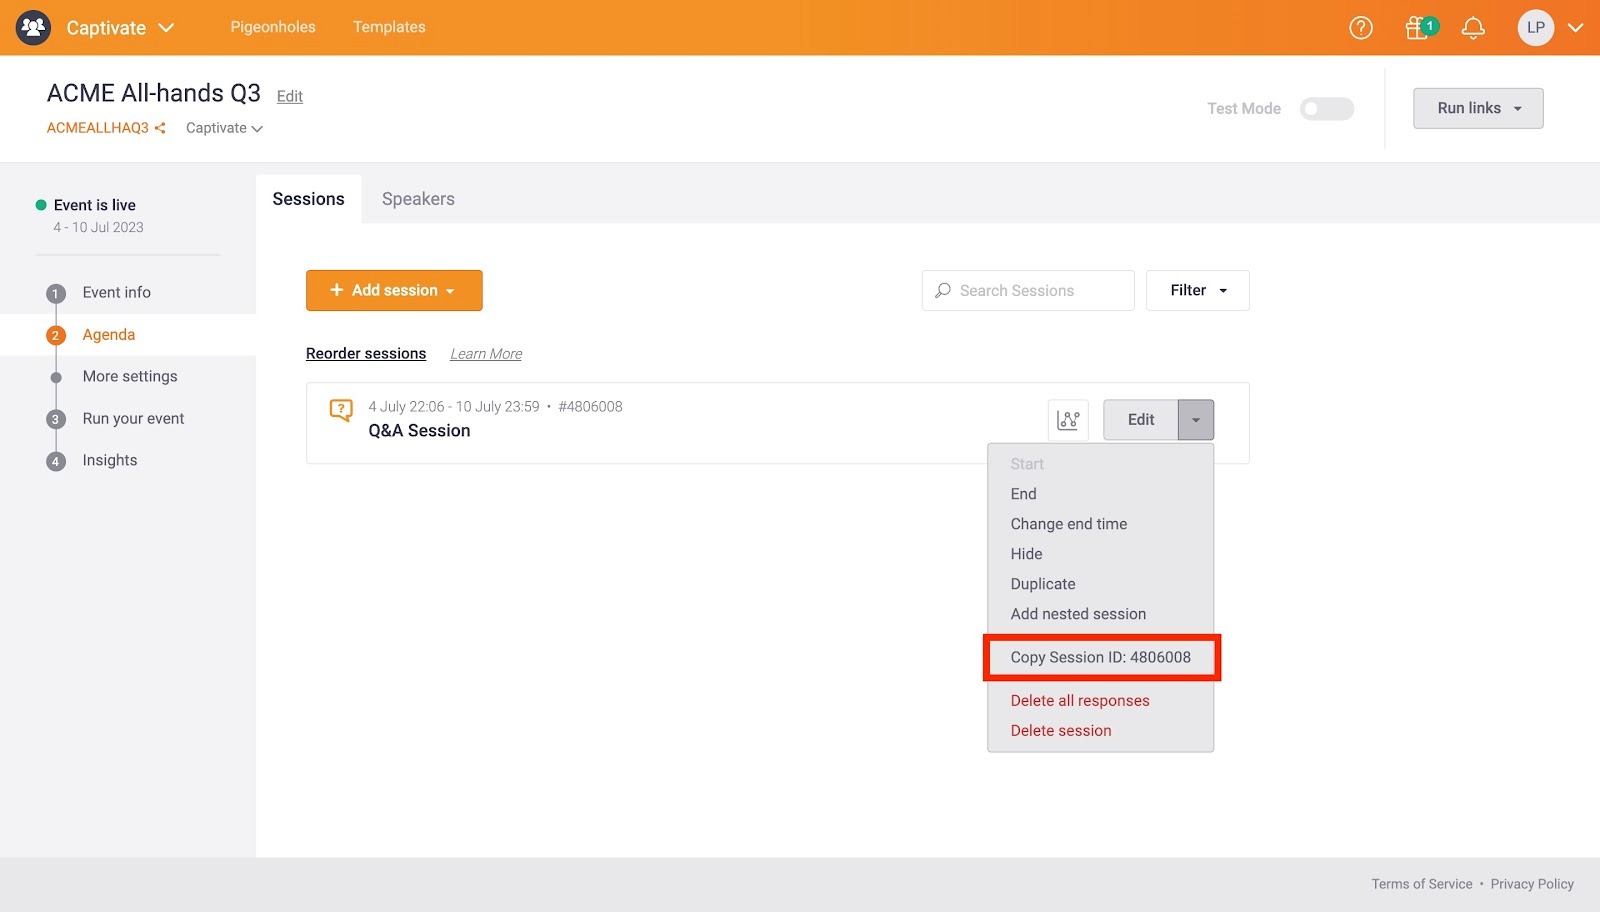
Task: Open the notifications bell
Action: (x=1472, y=28)
